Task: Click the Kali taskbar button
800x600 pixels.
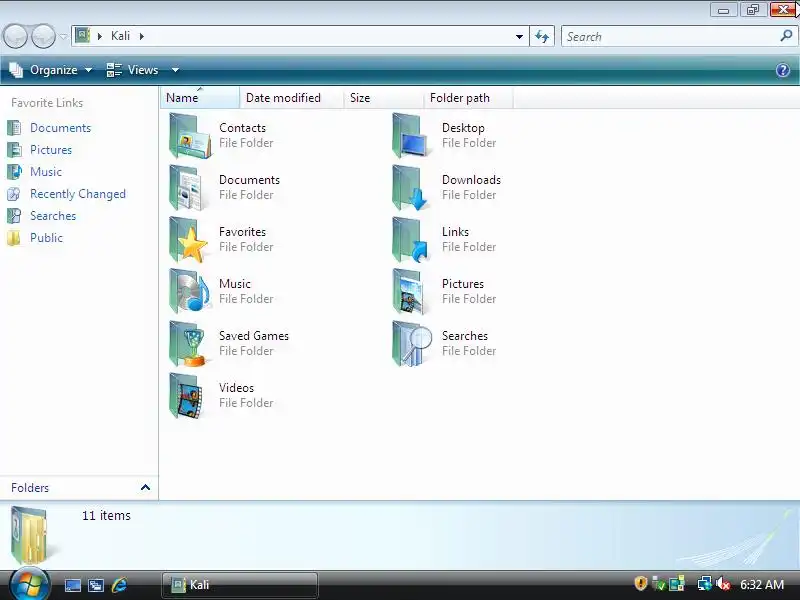Action: [x=240, y=585]
